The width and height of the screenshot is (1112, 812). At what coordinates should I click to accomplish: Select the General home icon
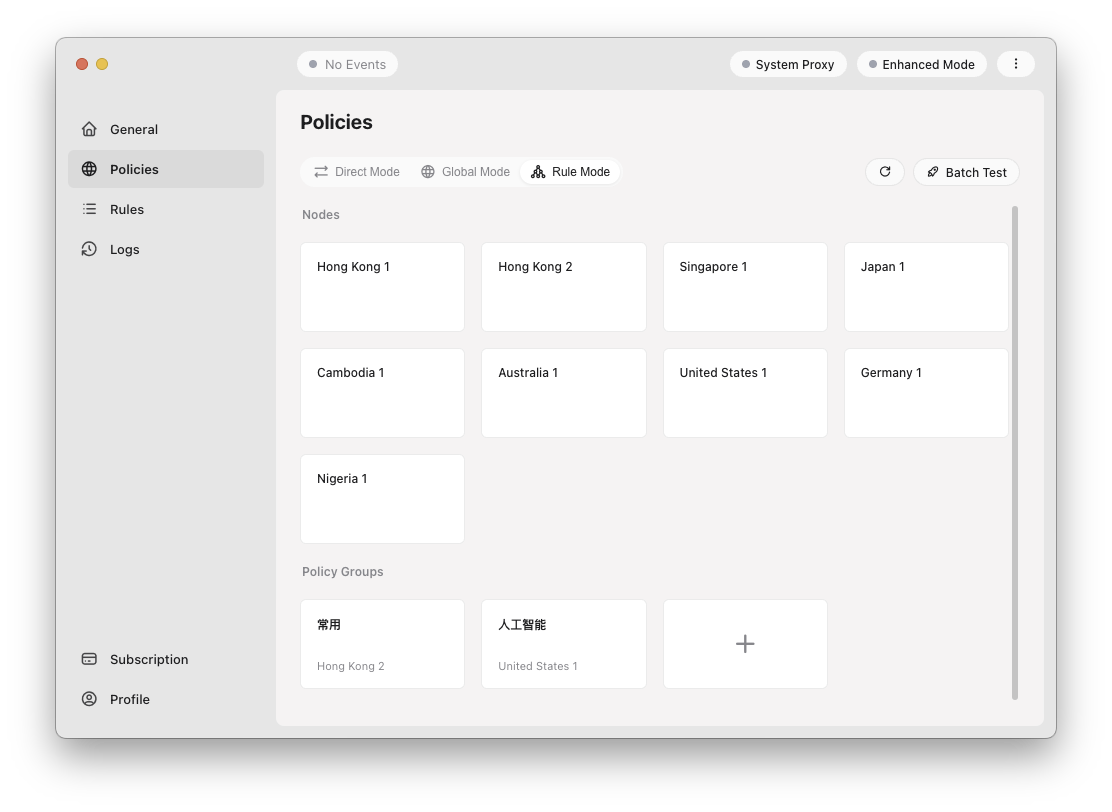point(89,129)
